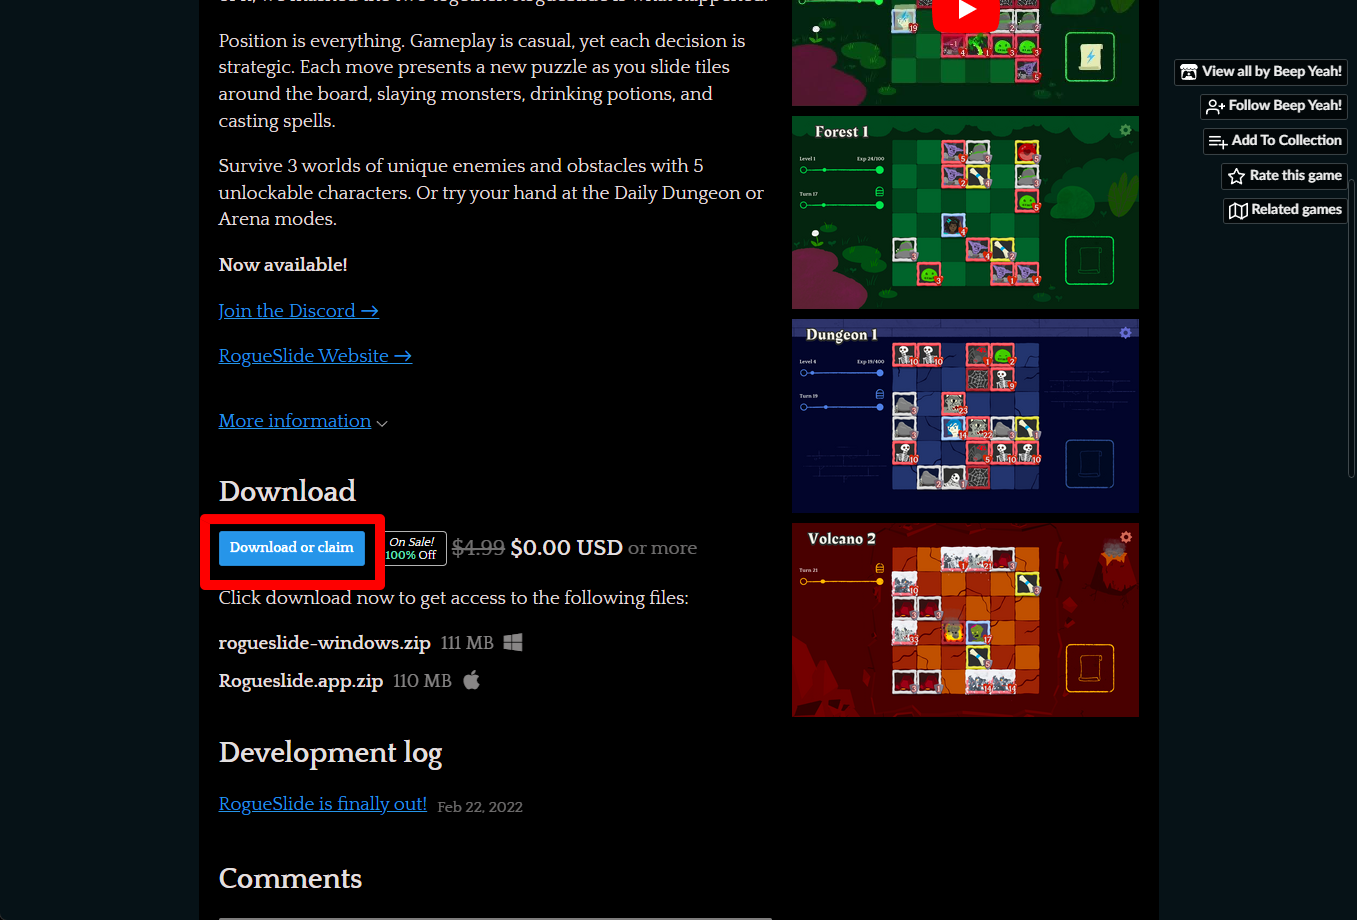Click the crossed-out $4.99 price
The height and width of the screenshot is (920, 1357).
(x=478, y=548)
